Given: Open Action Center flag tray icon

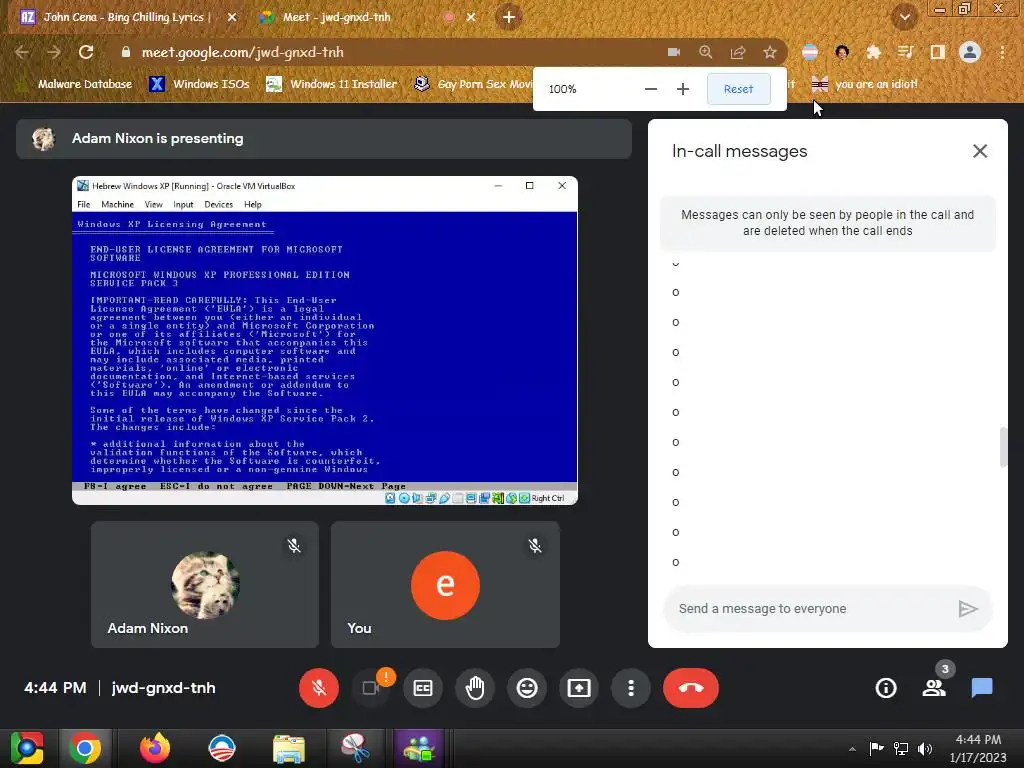Looking at the screenshot, I should pos(876,748).
